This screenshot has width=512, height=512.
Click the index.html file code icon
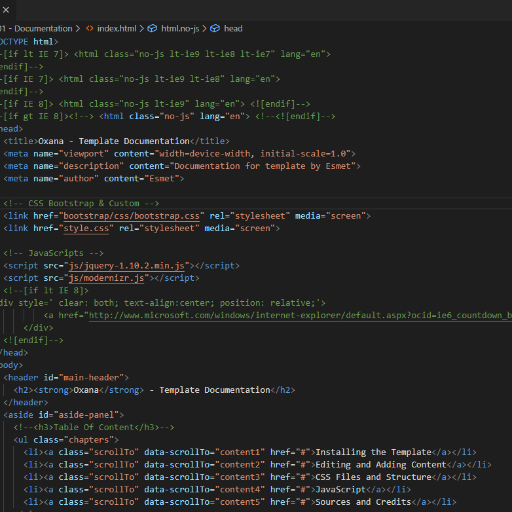click(89, 29)
